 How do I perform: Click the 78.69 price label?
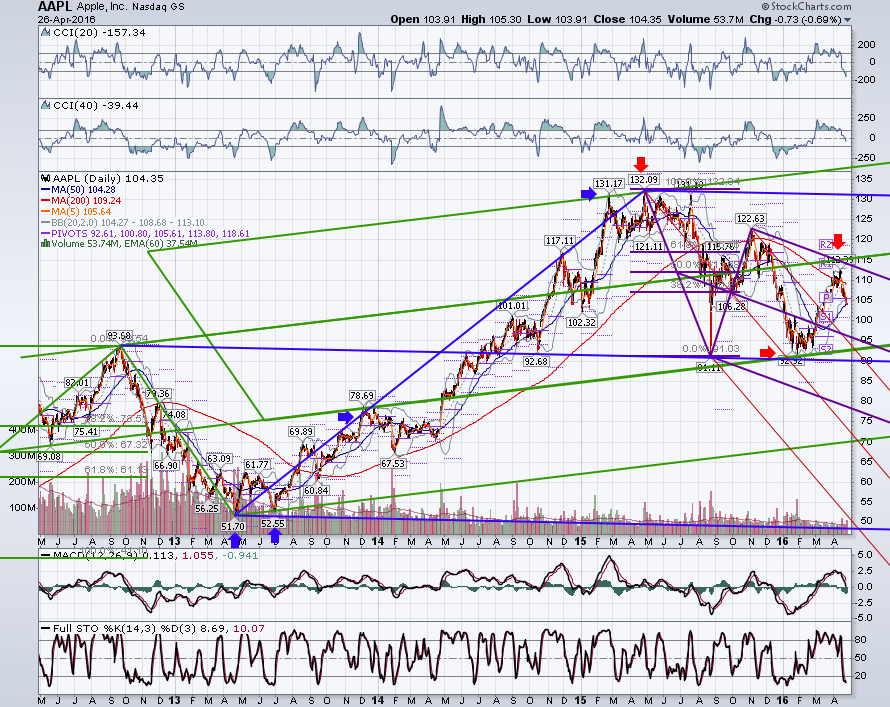(x=362, y=395)
